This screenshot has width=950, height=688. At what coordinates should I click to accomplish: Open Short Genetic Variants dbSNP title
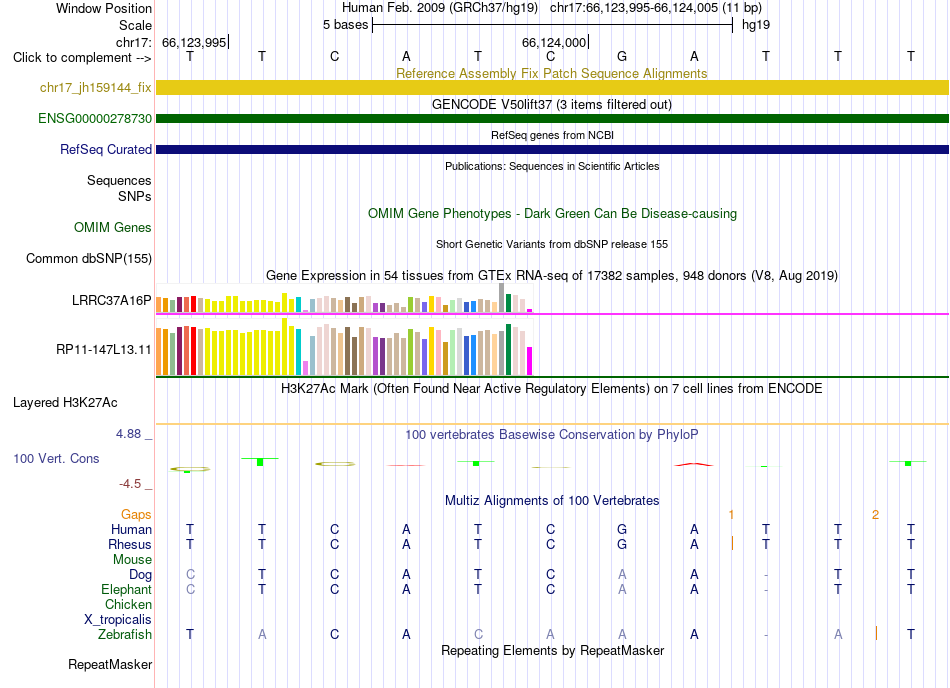click(552, 244)
